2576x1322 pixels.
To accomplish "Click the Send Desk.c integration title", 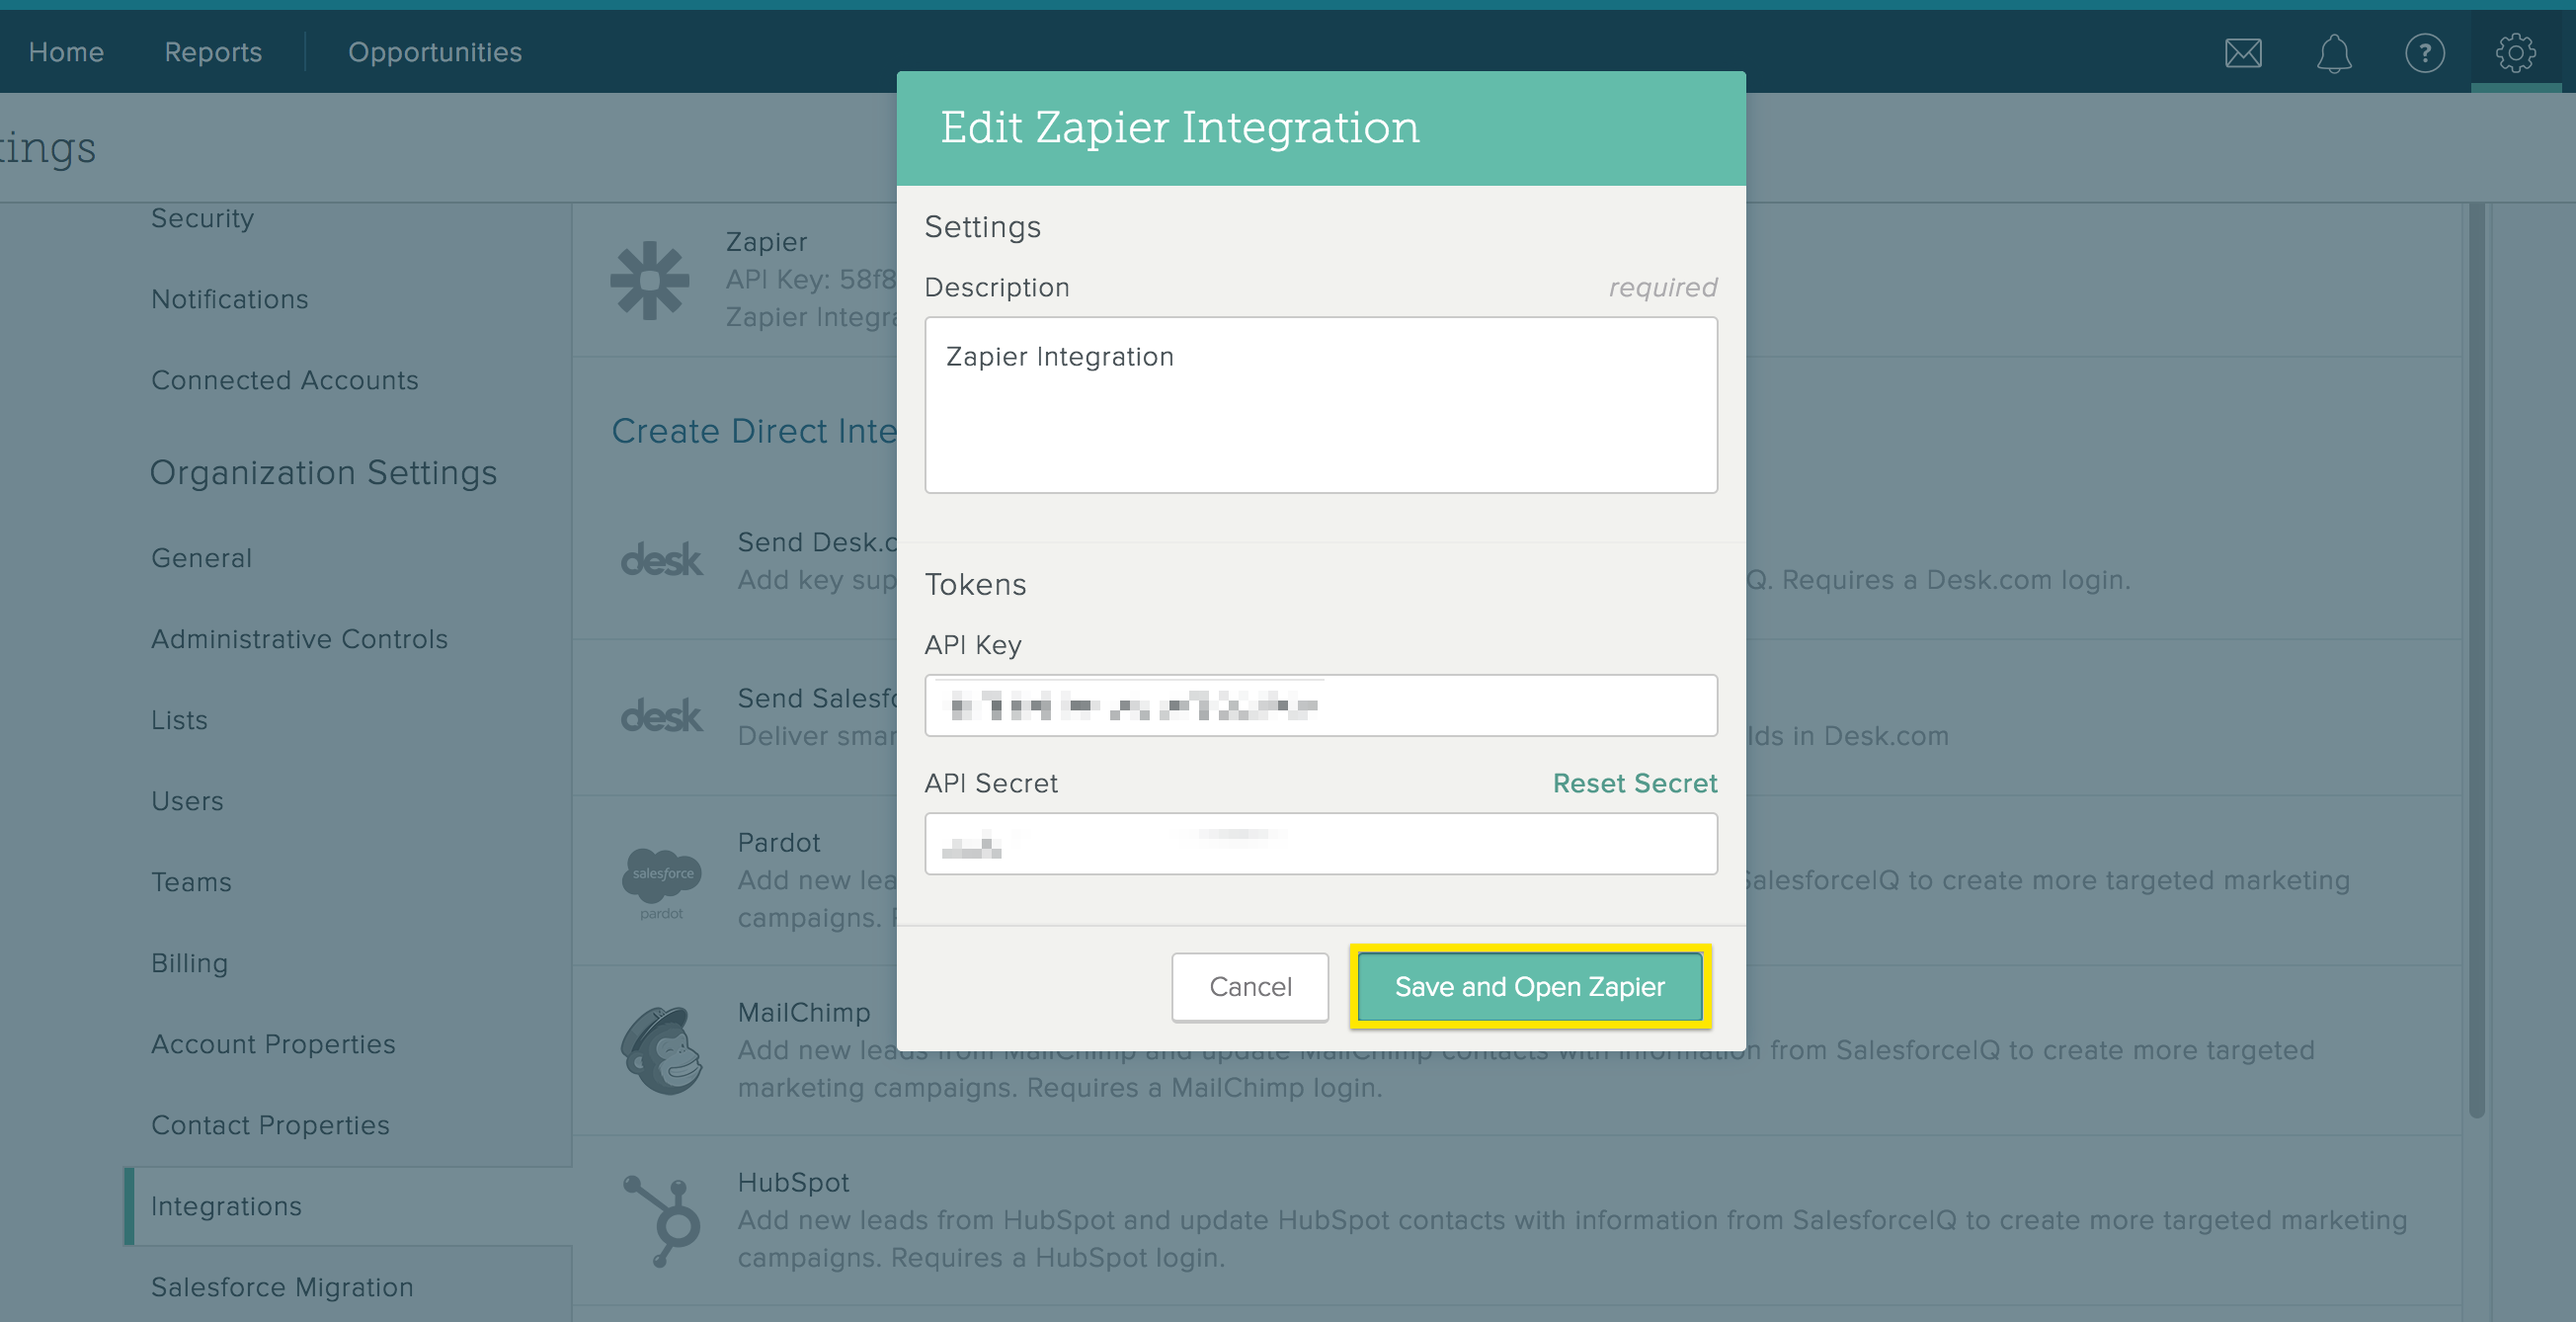I will coord(817,543).
